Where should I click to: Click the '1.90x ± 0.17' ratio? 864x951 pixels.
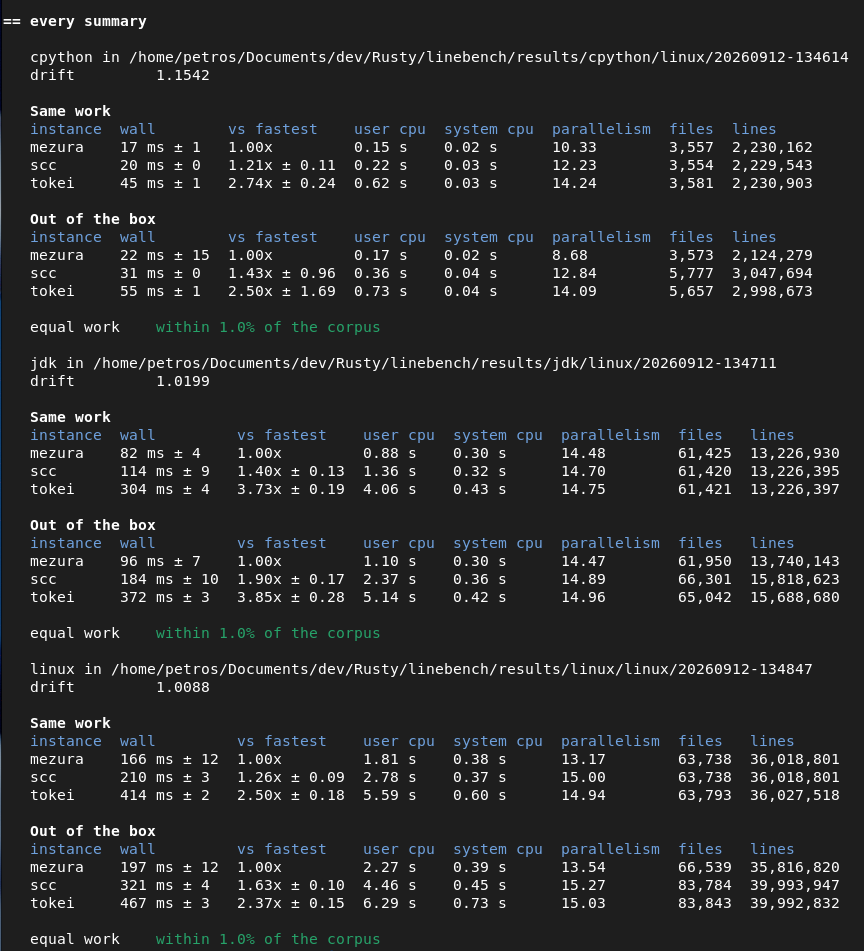(290, 579)
